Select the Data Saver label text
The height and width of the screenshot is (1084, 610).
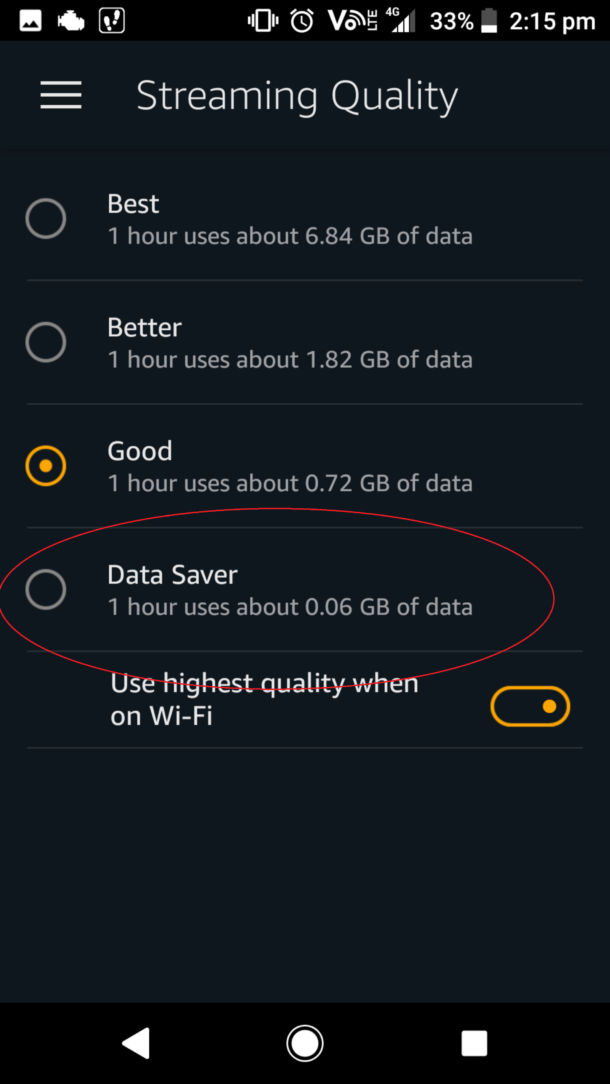[x=172, y=574]
